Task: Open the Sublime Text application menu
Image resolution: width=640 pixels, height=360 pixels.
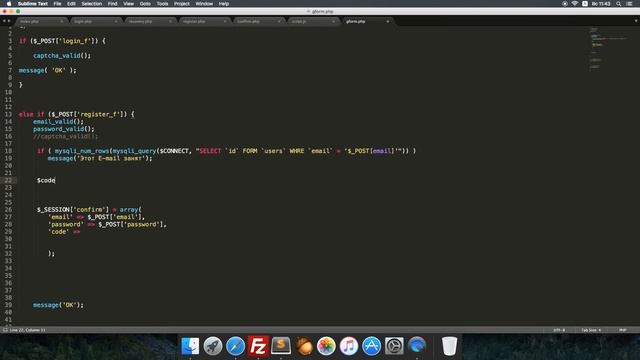Action: coord(33,4)
